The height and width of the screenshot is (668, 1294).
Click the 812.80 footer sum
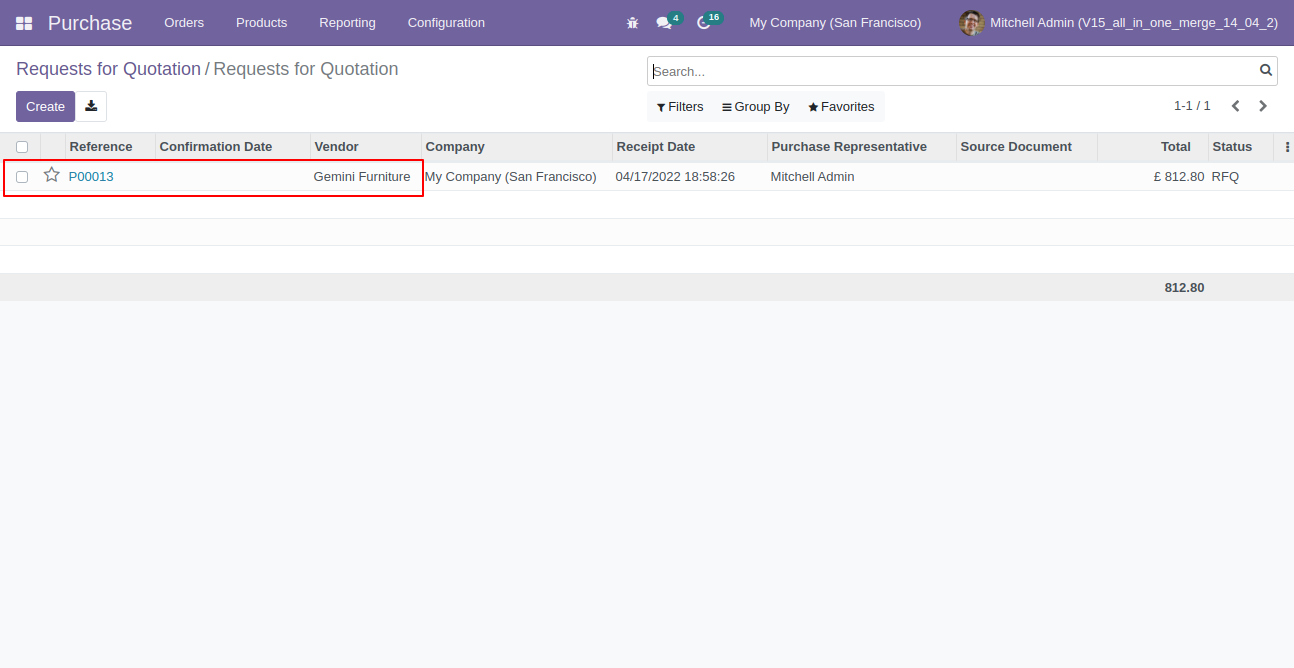[x=1184, y=288]
